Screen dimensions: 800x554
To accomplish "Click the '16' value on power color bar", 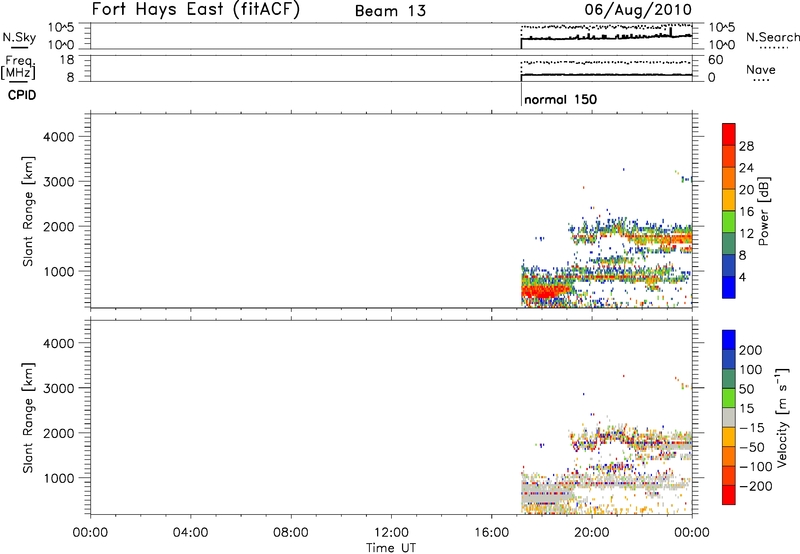I will 746,212.
